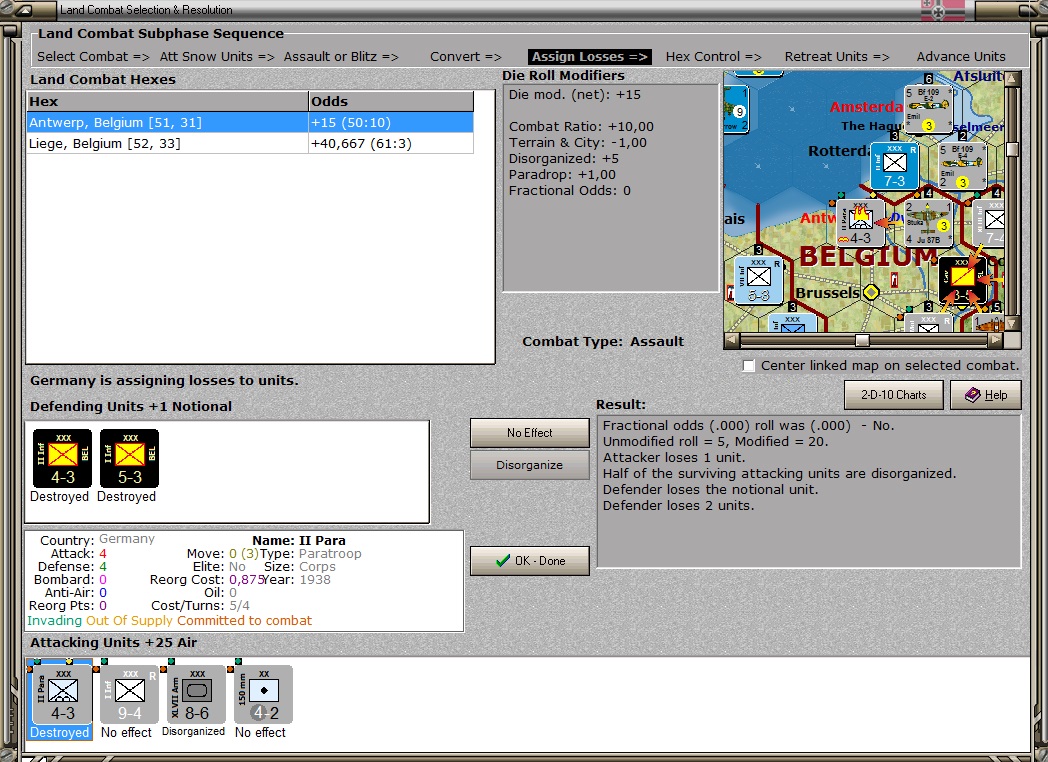This screenshot has height=762, width=1048.
Task: Click the Hex column header
Action: [167, 102]
